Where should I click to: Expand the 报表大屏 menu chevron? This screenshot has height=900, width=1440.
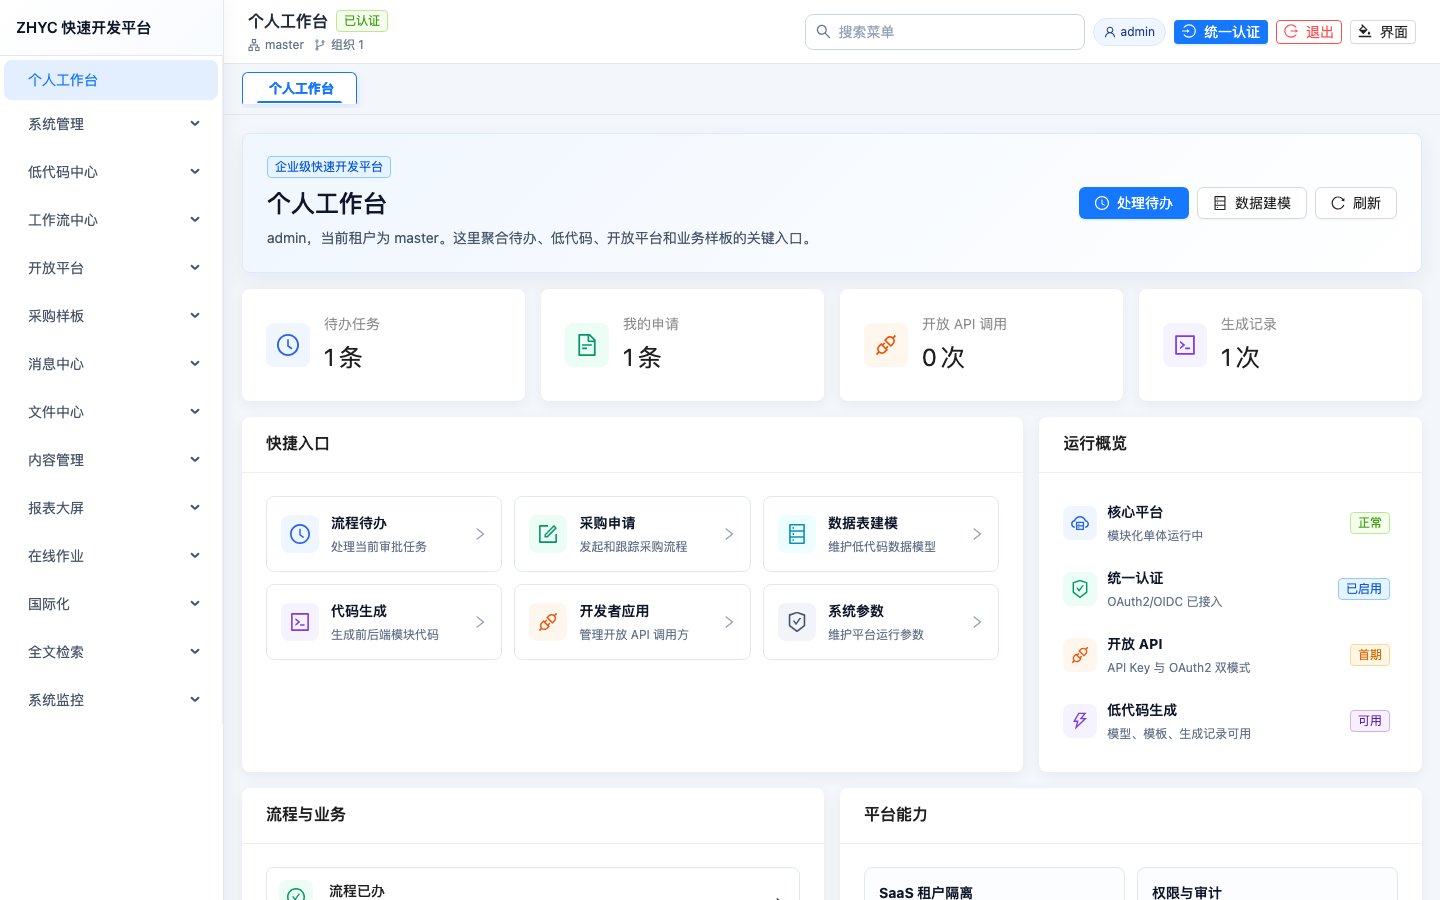click(x=195, y=508)
